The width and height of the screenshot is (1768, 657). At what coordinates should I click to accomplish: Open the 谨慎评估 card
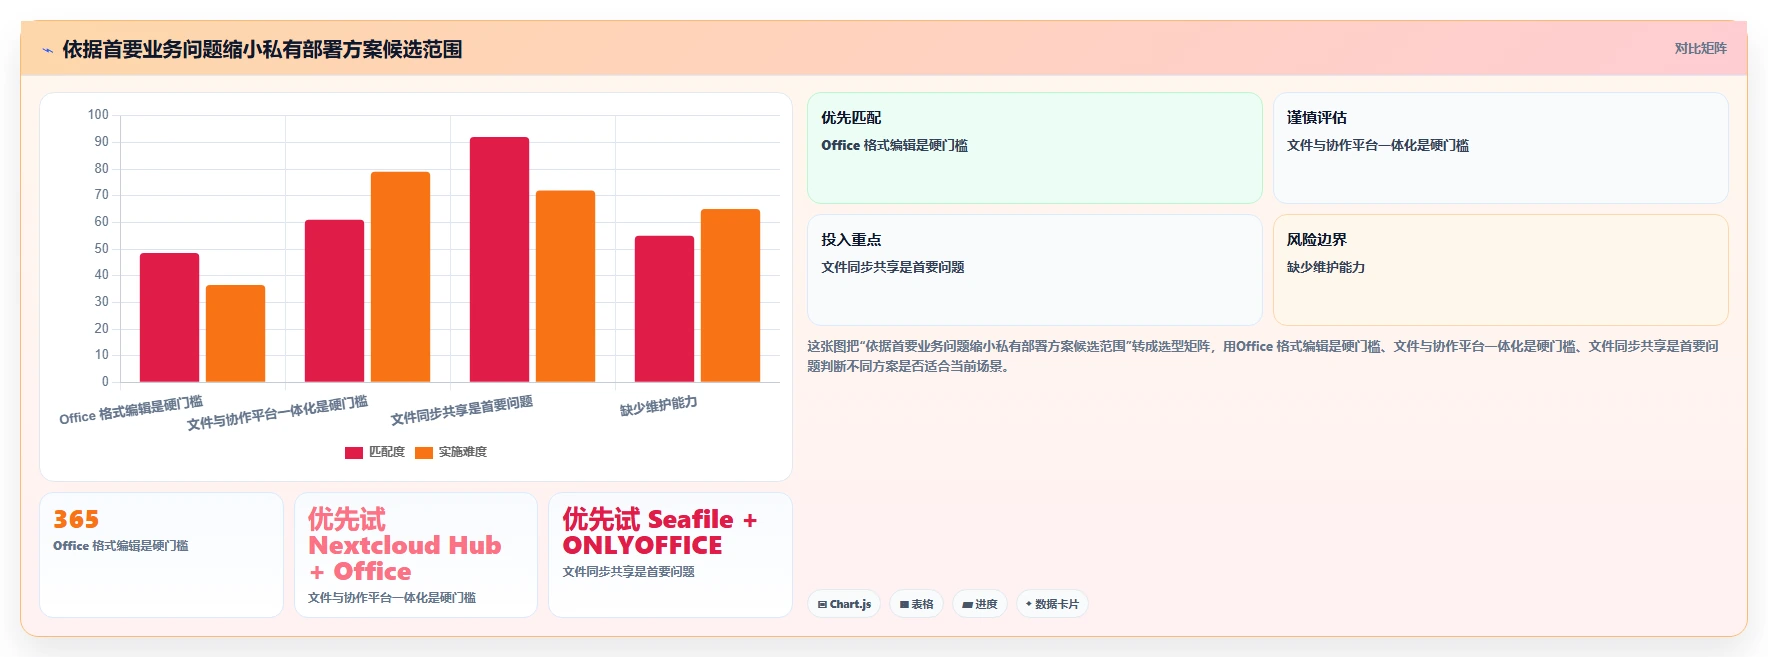point(1500,148)
